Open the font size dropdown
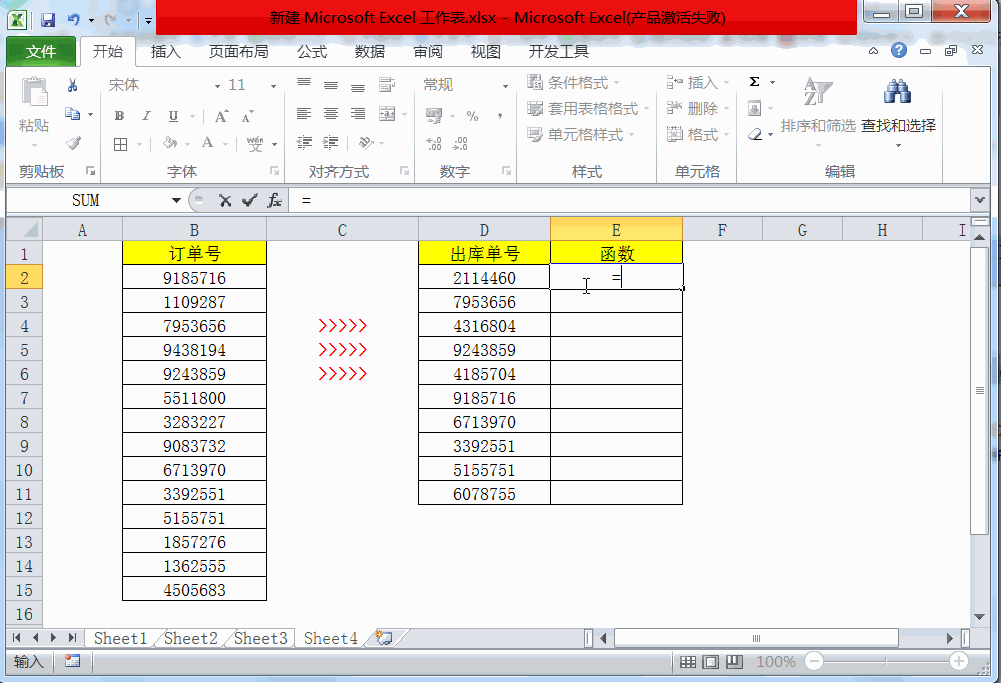Viewport: 1001px width, 683px height. click(273, 86)
